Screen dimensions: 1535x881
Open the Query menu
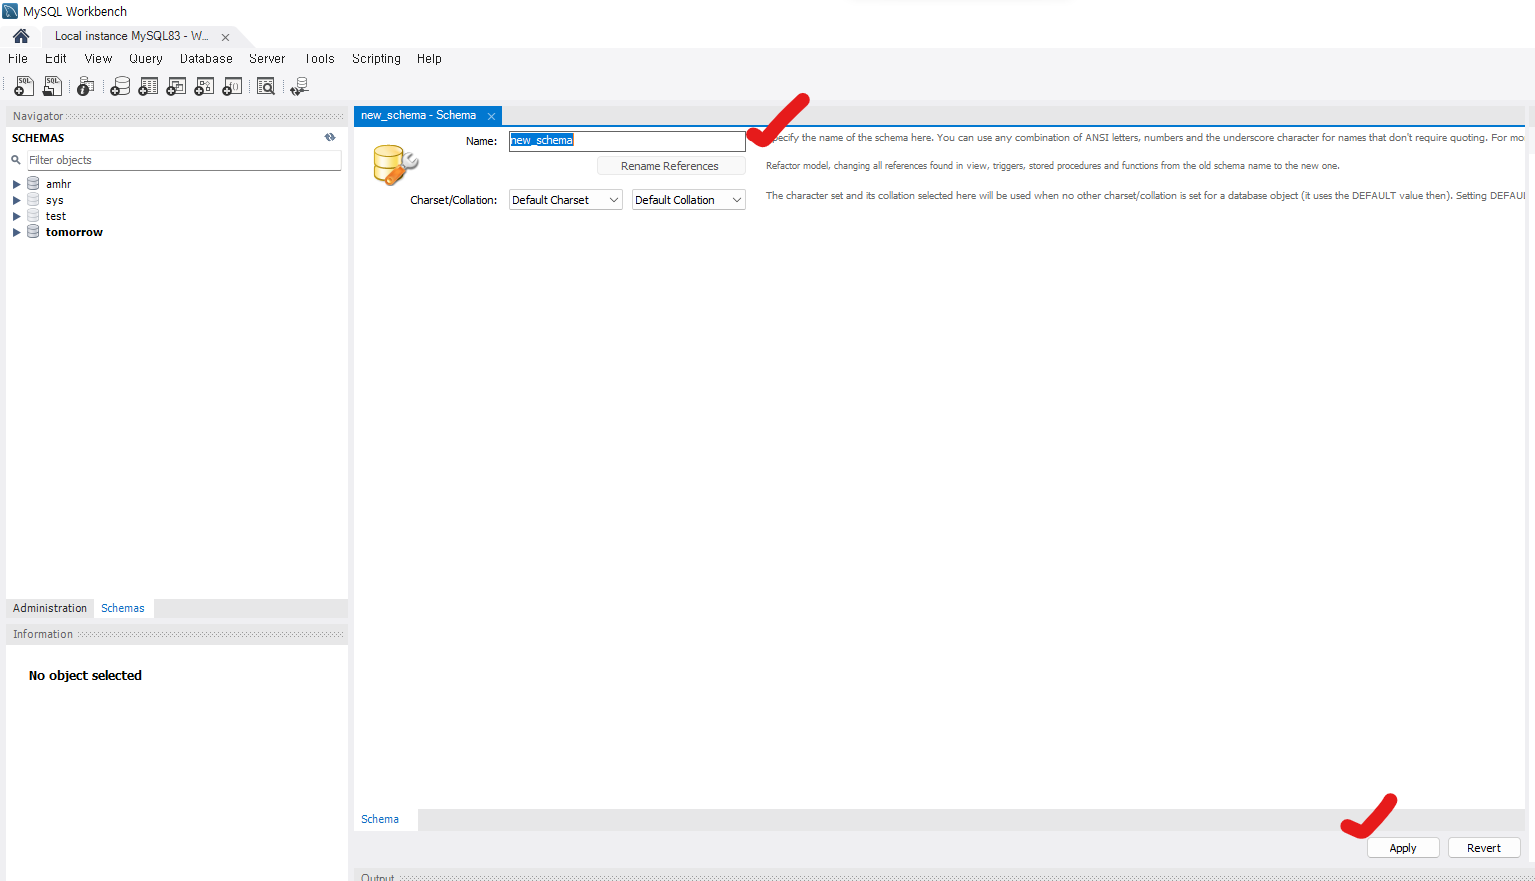click(x=146, y=59)
